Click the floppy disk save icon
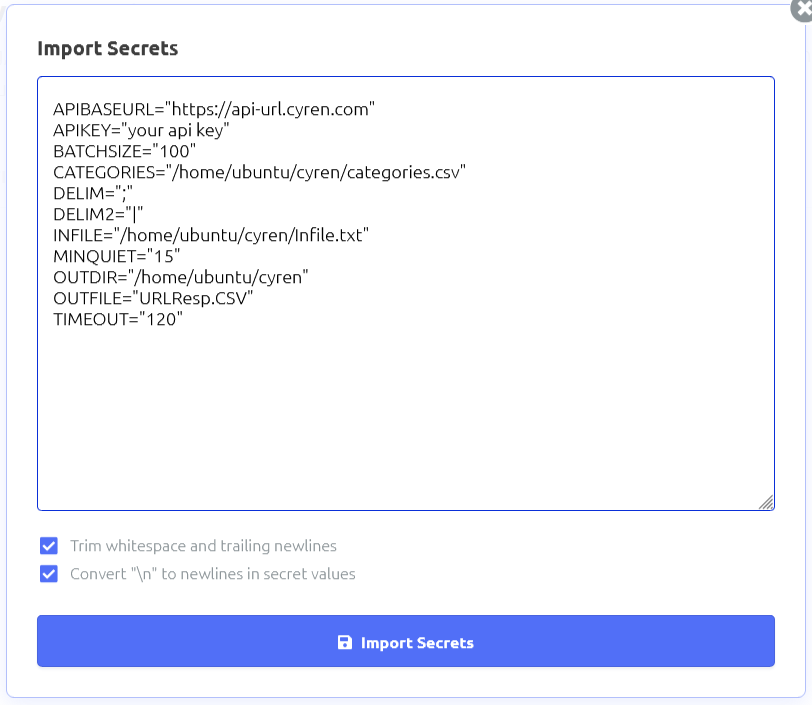Screen dimensions: 812x705 pos(345,642)
